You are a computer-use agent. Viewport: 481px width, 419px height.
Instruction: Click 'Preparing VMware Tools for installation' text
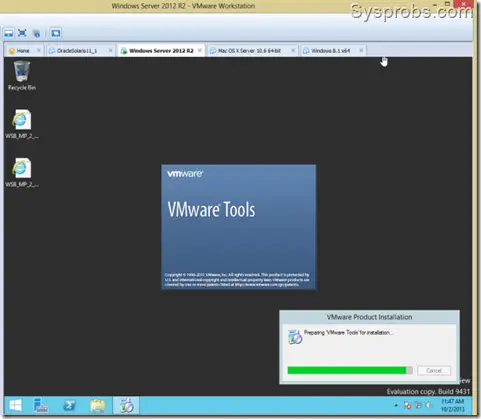[348, 332]
